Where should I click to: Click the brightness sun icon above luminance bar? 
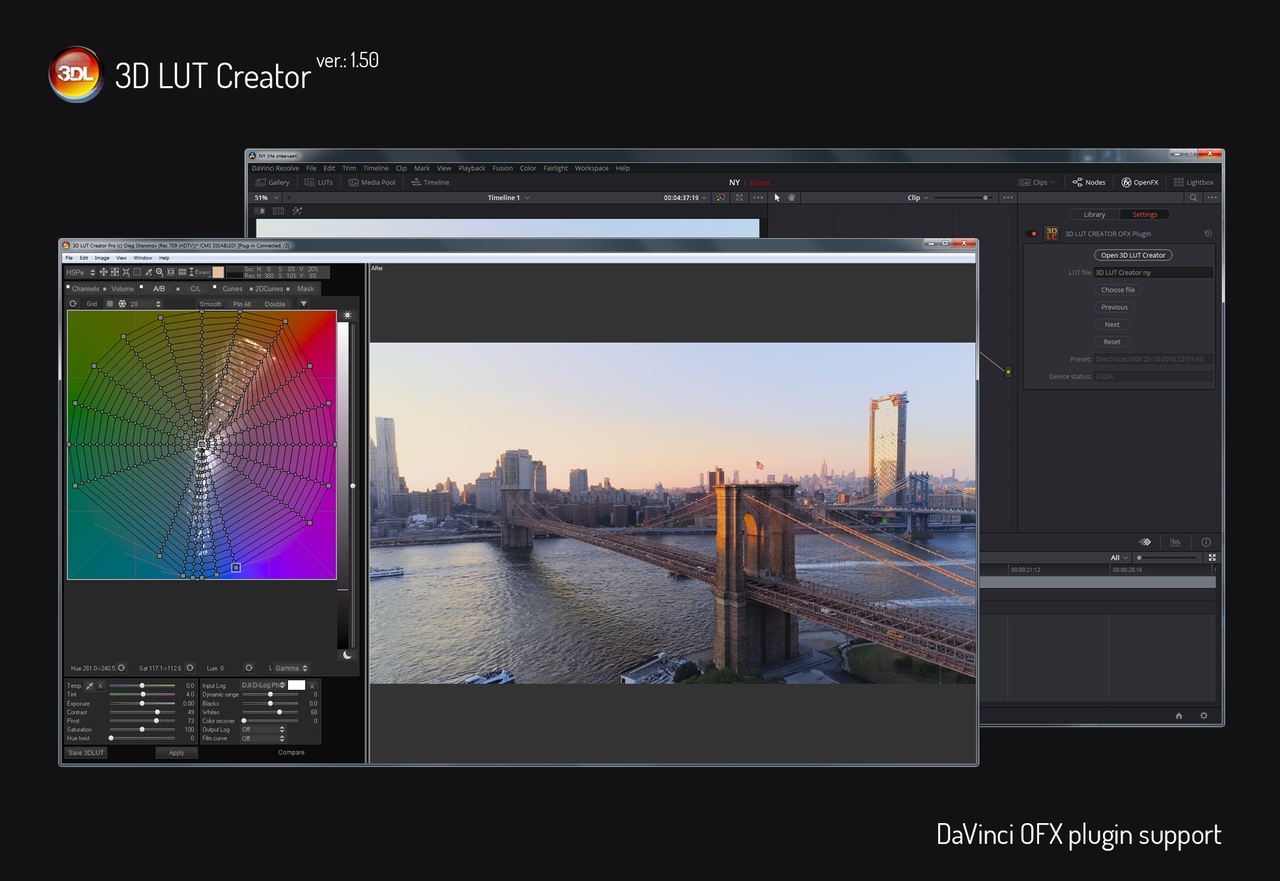tap(347, 315)
